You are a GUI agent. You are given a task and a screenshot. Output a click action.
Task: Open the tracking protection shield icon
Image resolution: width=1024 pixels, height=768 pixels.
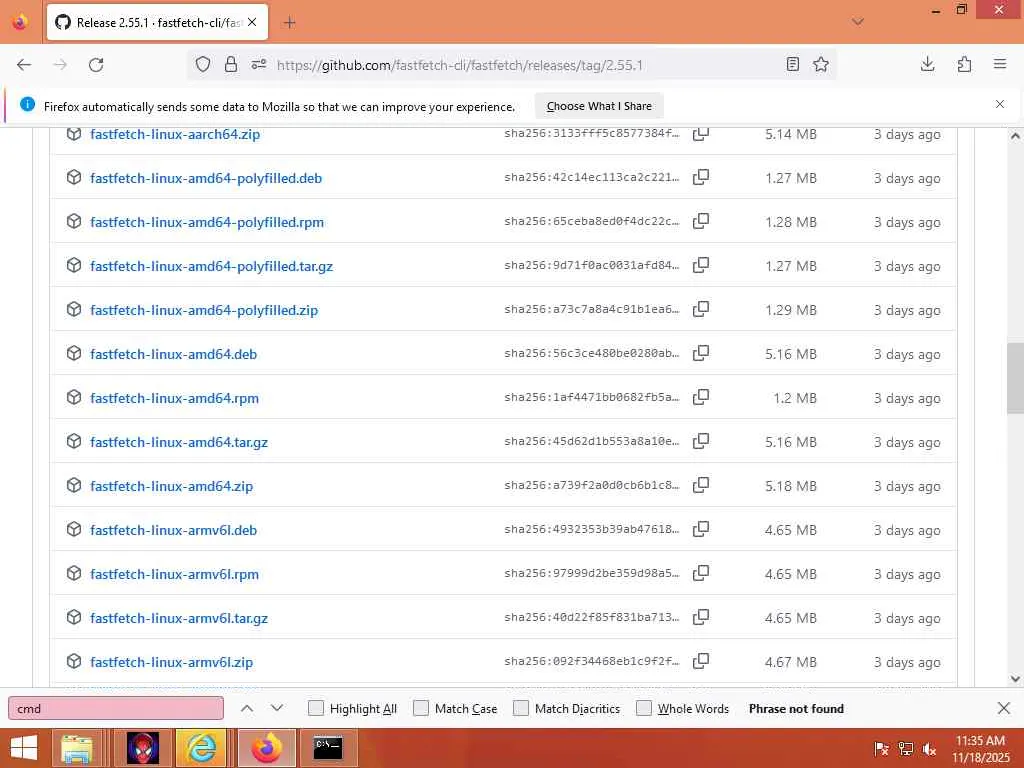click(x=203, y=65)
